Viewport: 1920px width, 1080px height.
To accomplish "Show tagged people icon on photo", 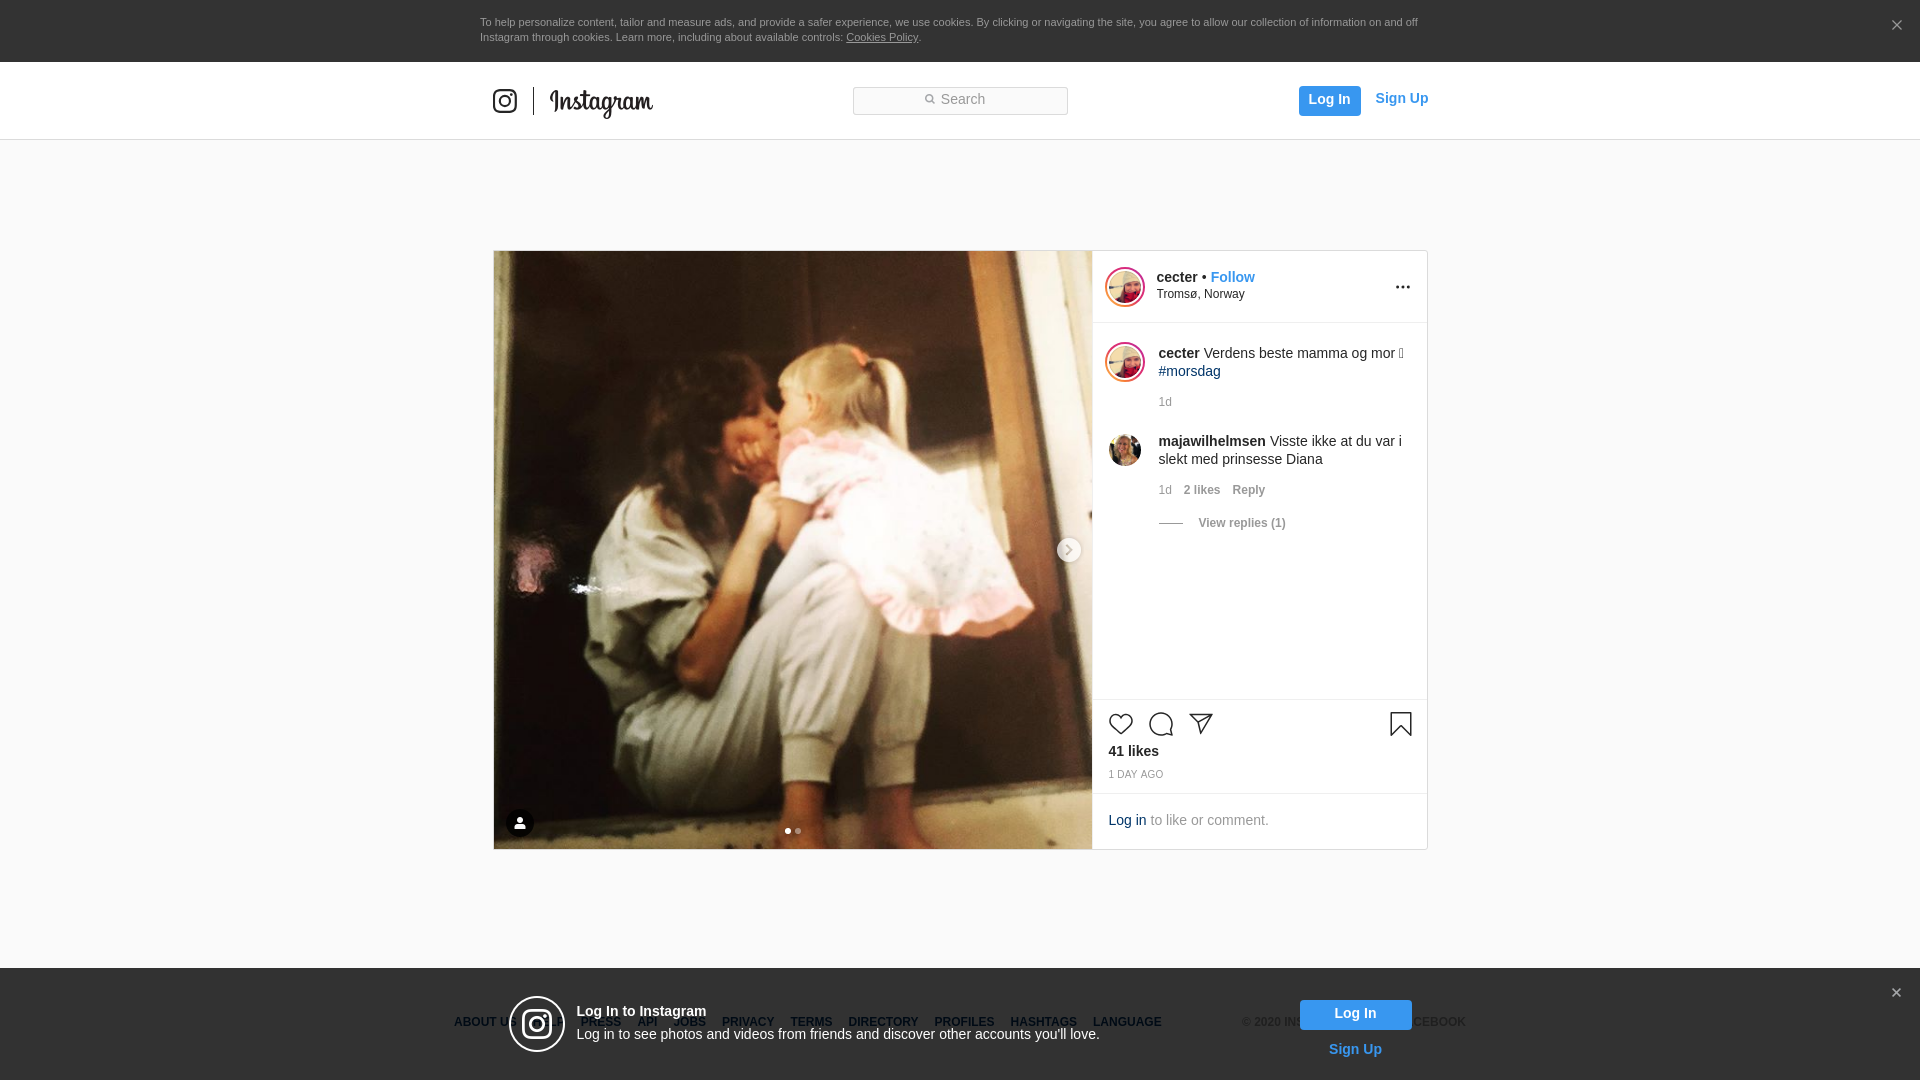I will (519, 823).
